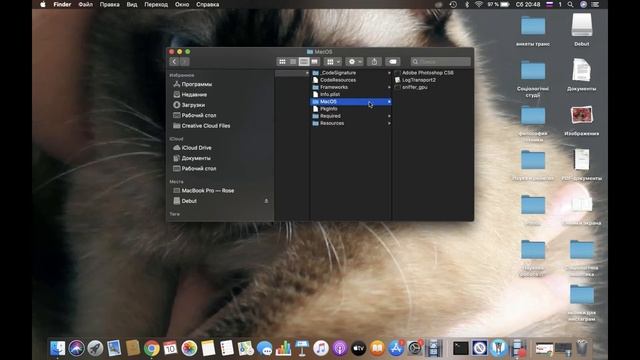Expand the Required folder arrow
Image resolution: width=640 pixels, height=360 pixels.
coord(389,116)
